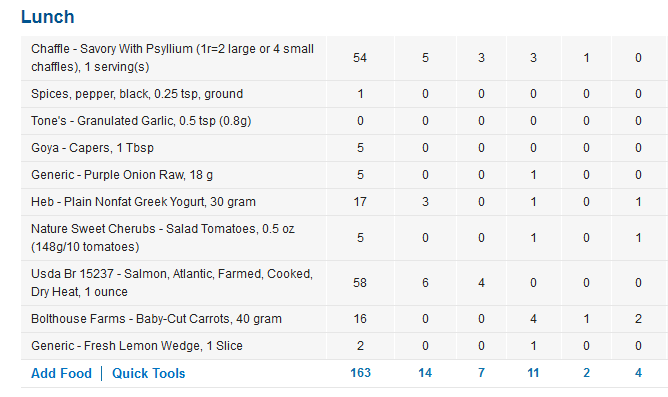Click the 17 calories value for Greek Yogurt
Viewport: 668px width, 397px height.
coord(360,201)
